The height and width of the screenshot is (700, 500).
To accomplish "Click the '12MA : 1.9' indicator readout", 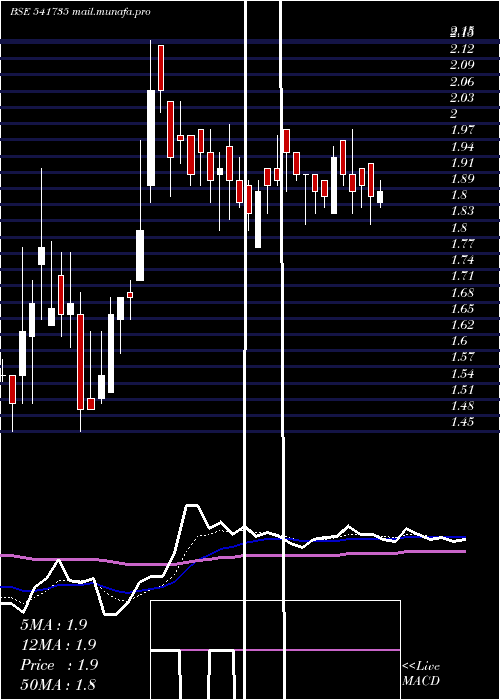I will (58, 645).
